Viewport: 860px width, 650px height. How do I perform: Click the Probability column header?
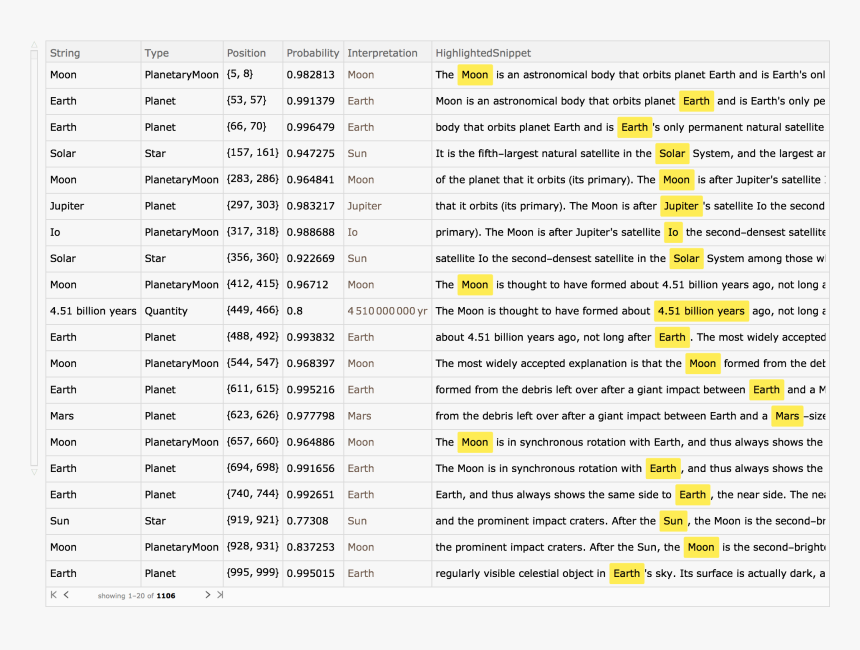click(313, 53)
